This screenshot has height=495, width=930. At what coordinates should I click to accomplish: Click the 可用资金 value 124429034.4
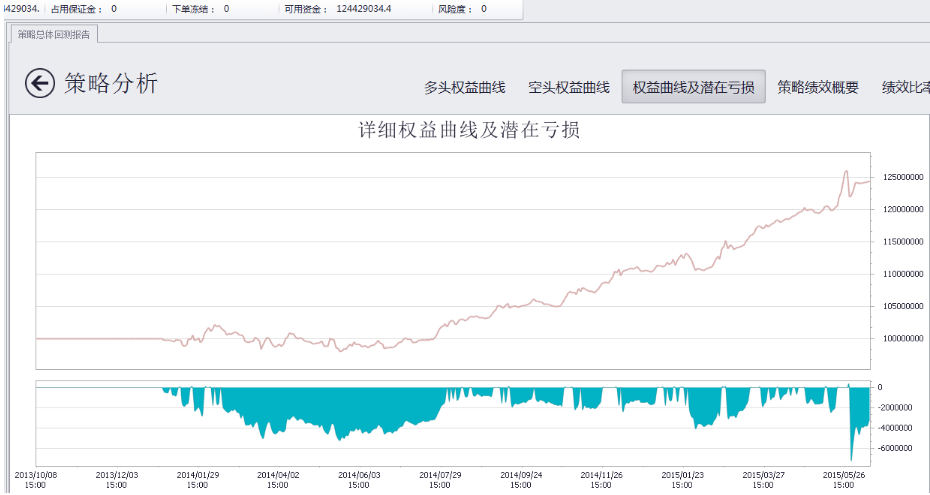pyautogui.click(x=364, y=8)
